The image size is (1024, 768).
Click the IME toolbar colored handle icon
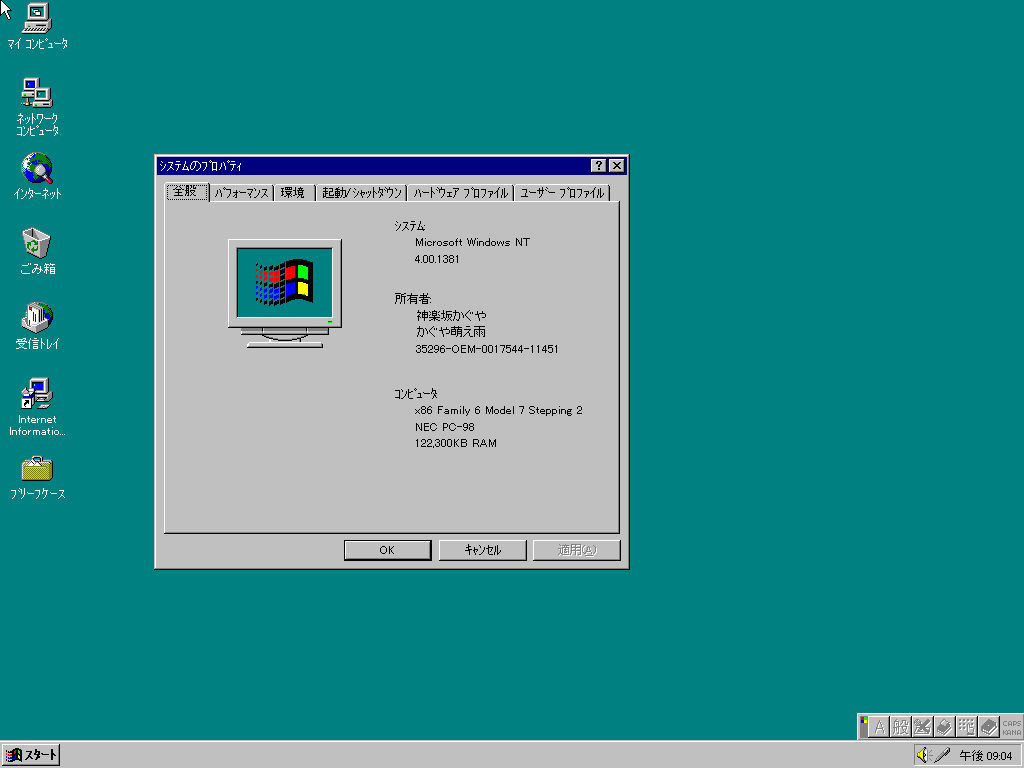click(864, 727)
